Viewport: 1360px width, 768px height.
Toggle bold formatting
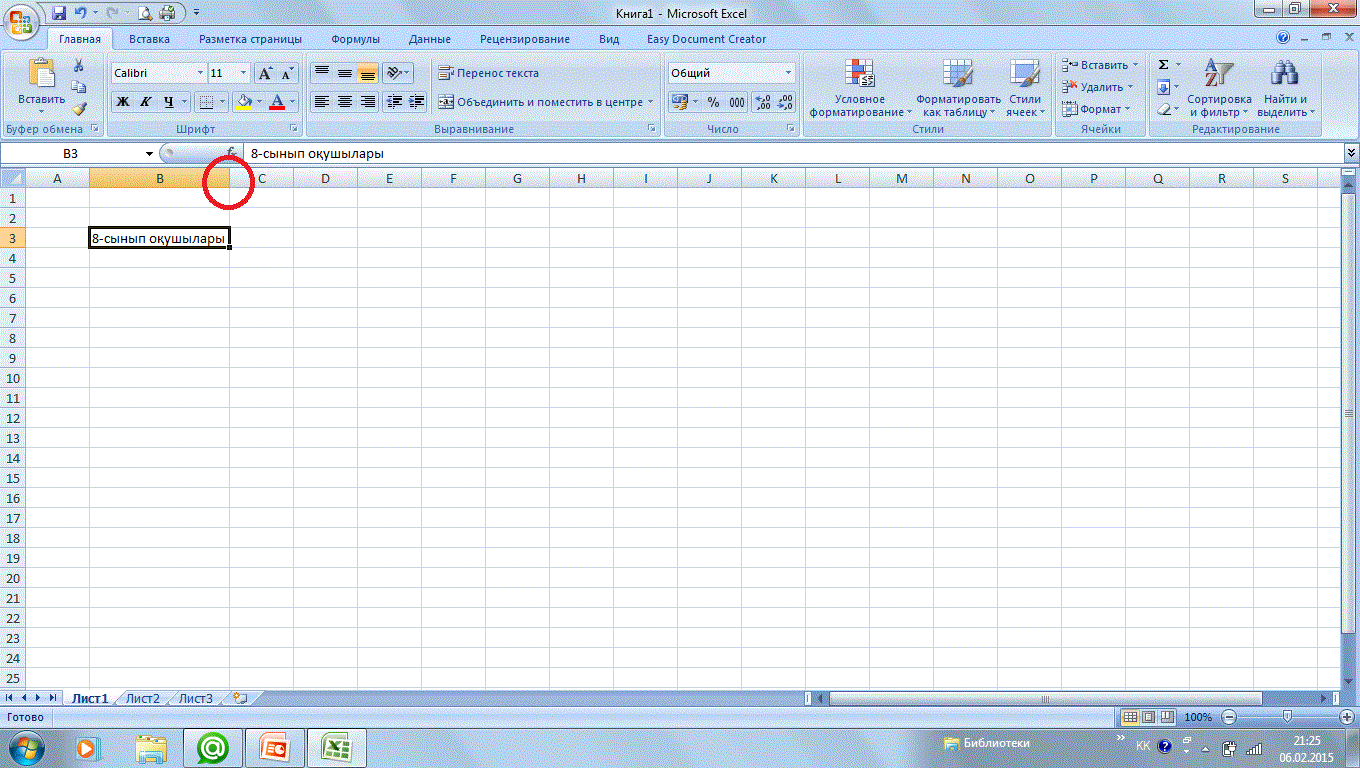pos(123,102)
